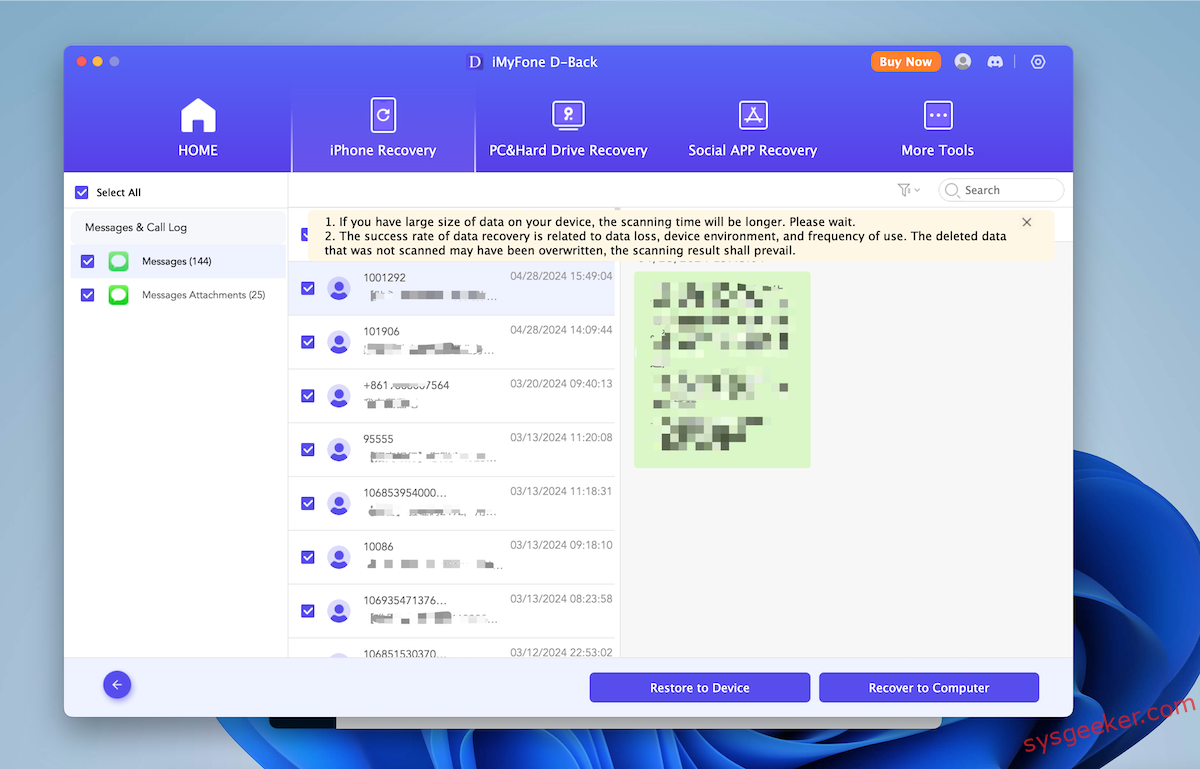Uncheck the 1001292 conversation checkbox
Image resolution: width=1200 pixels, height=769 pixels.
coord(308,288)
